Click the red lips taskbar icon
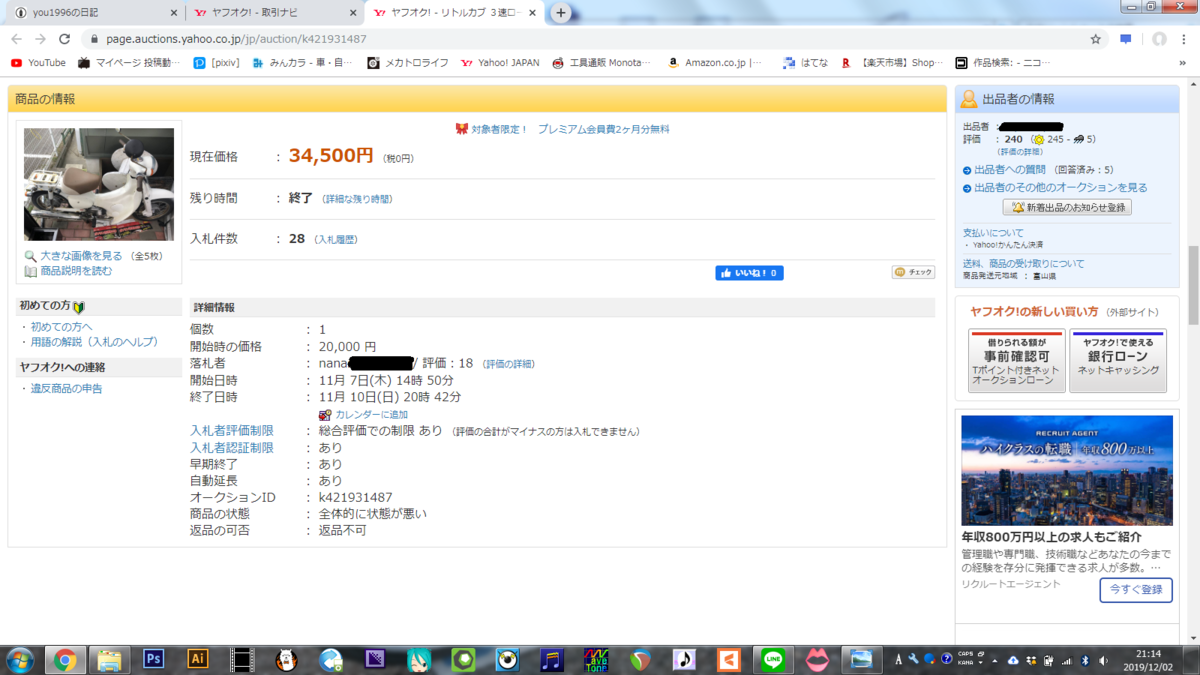Image resolution: width=1200 pixels, height=675 pixels. click(x=817, y=660)
